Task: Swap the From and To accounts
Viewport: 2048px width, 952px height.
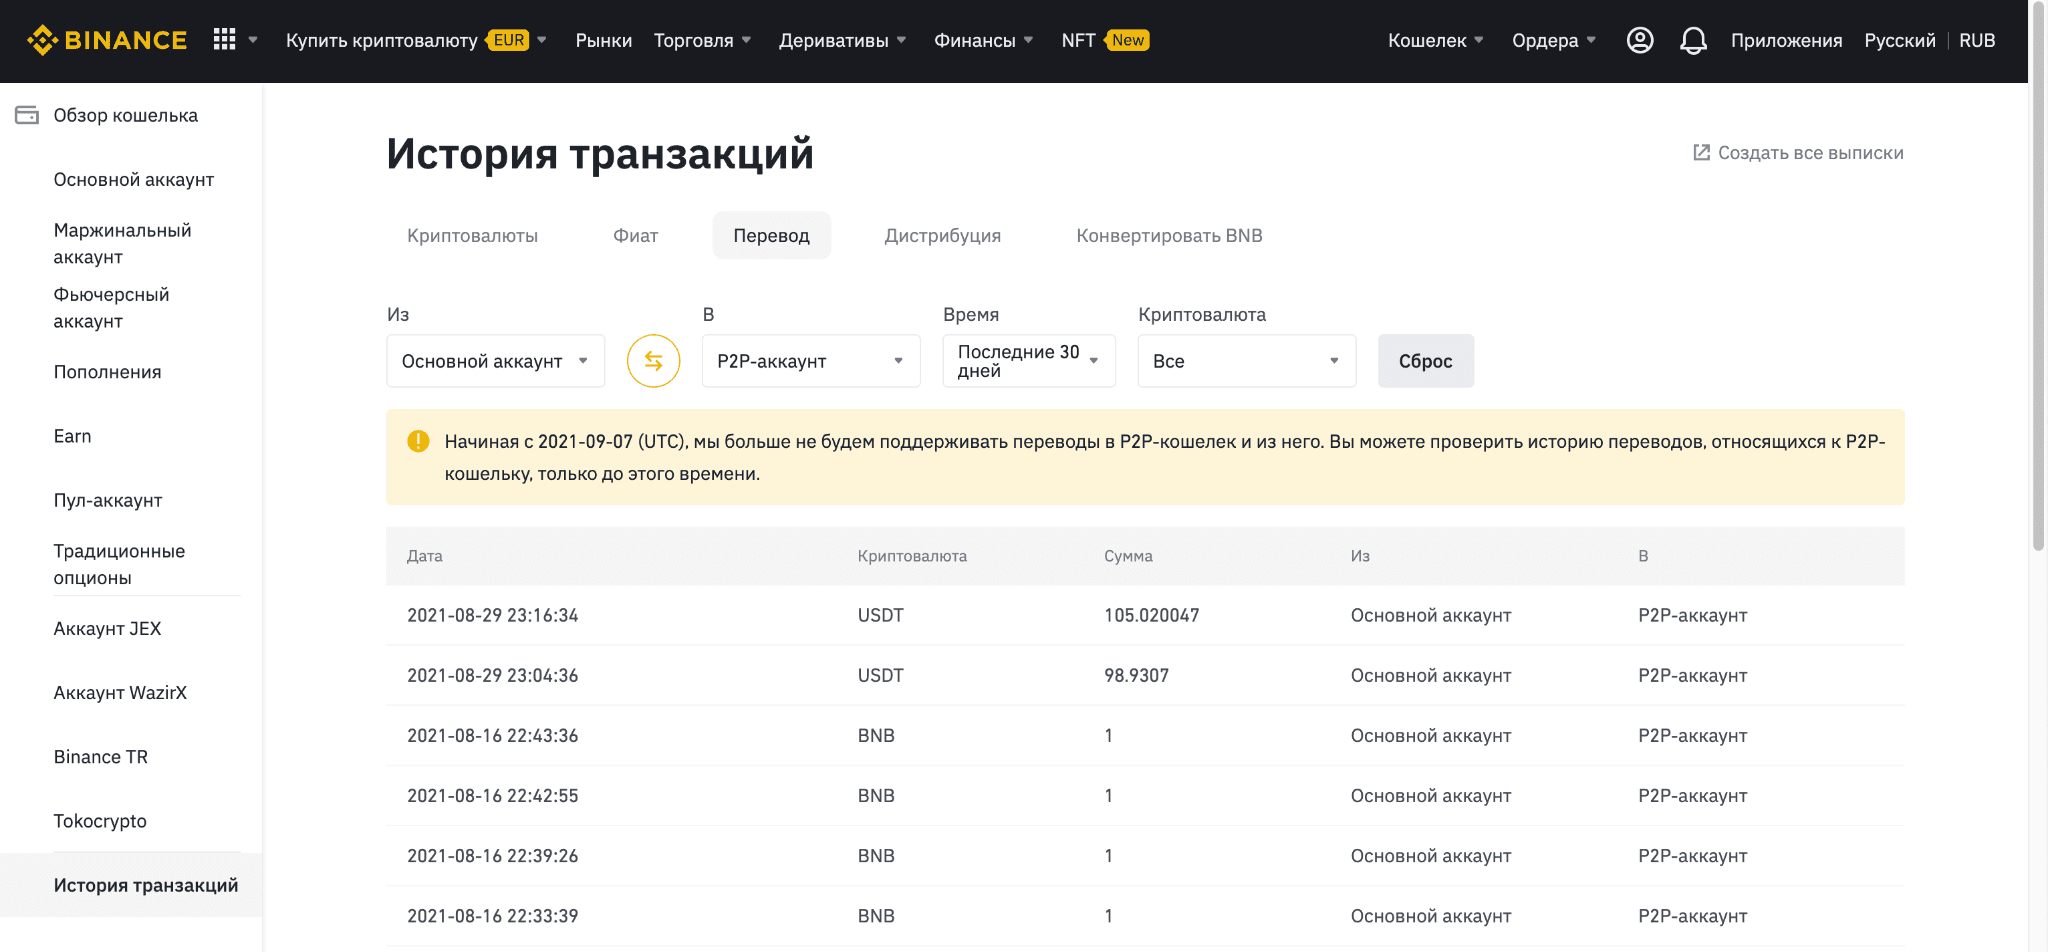Action: [653, 361]
